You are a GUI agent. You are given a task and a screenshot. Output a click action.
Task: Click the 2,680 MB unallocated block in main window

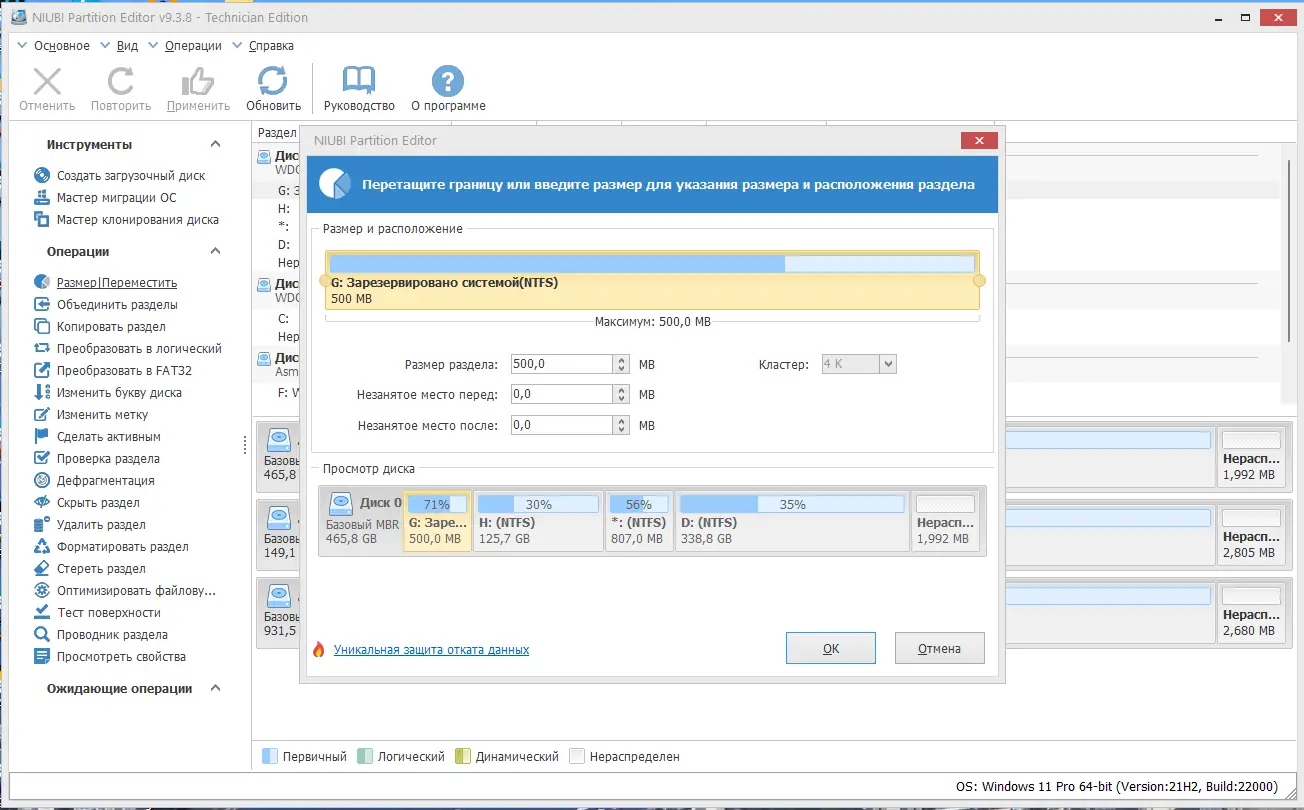pyautogui.click(x=1250, y=613)
